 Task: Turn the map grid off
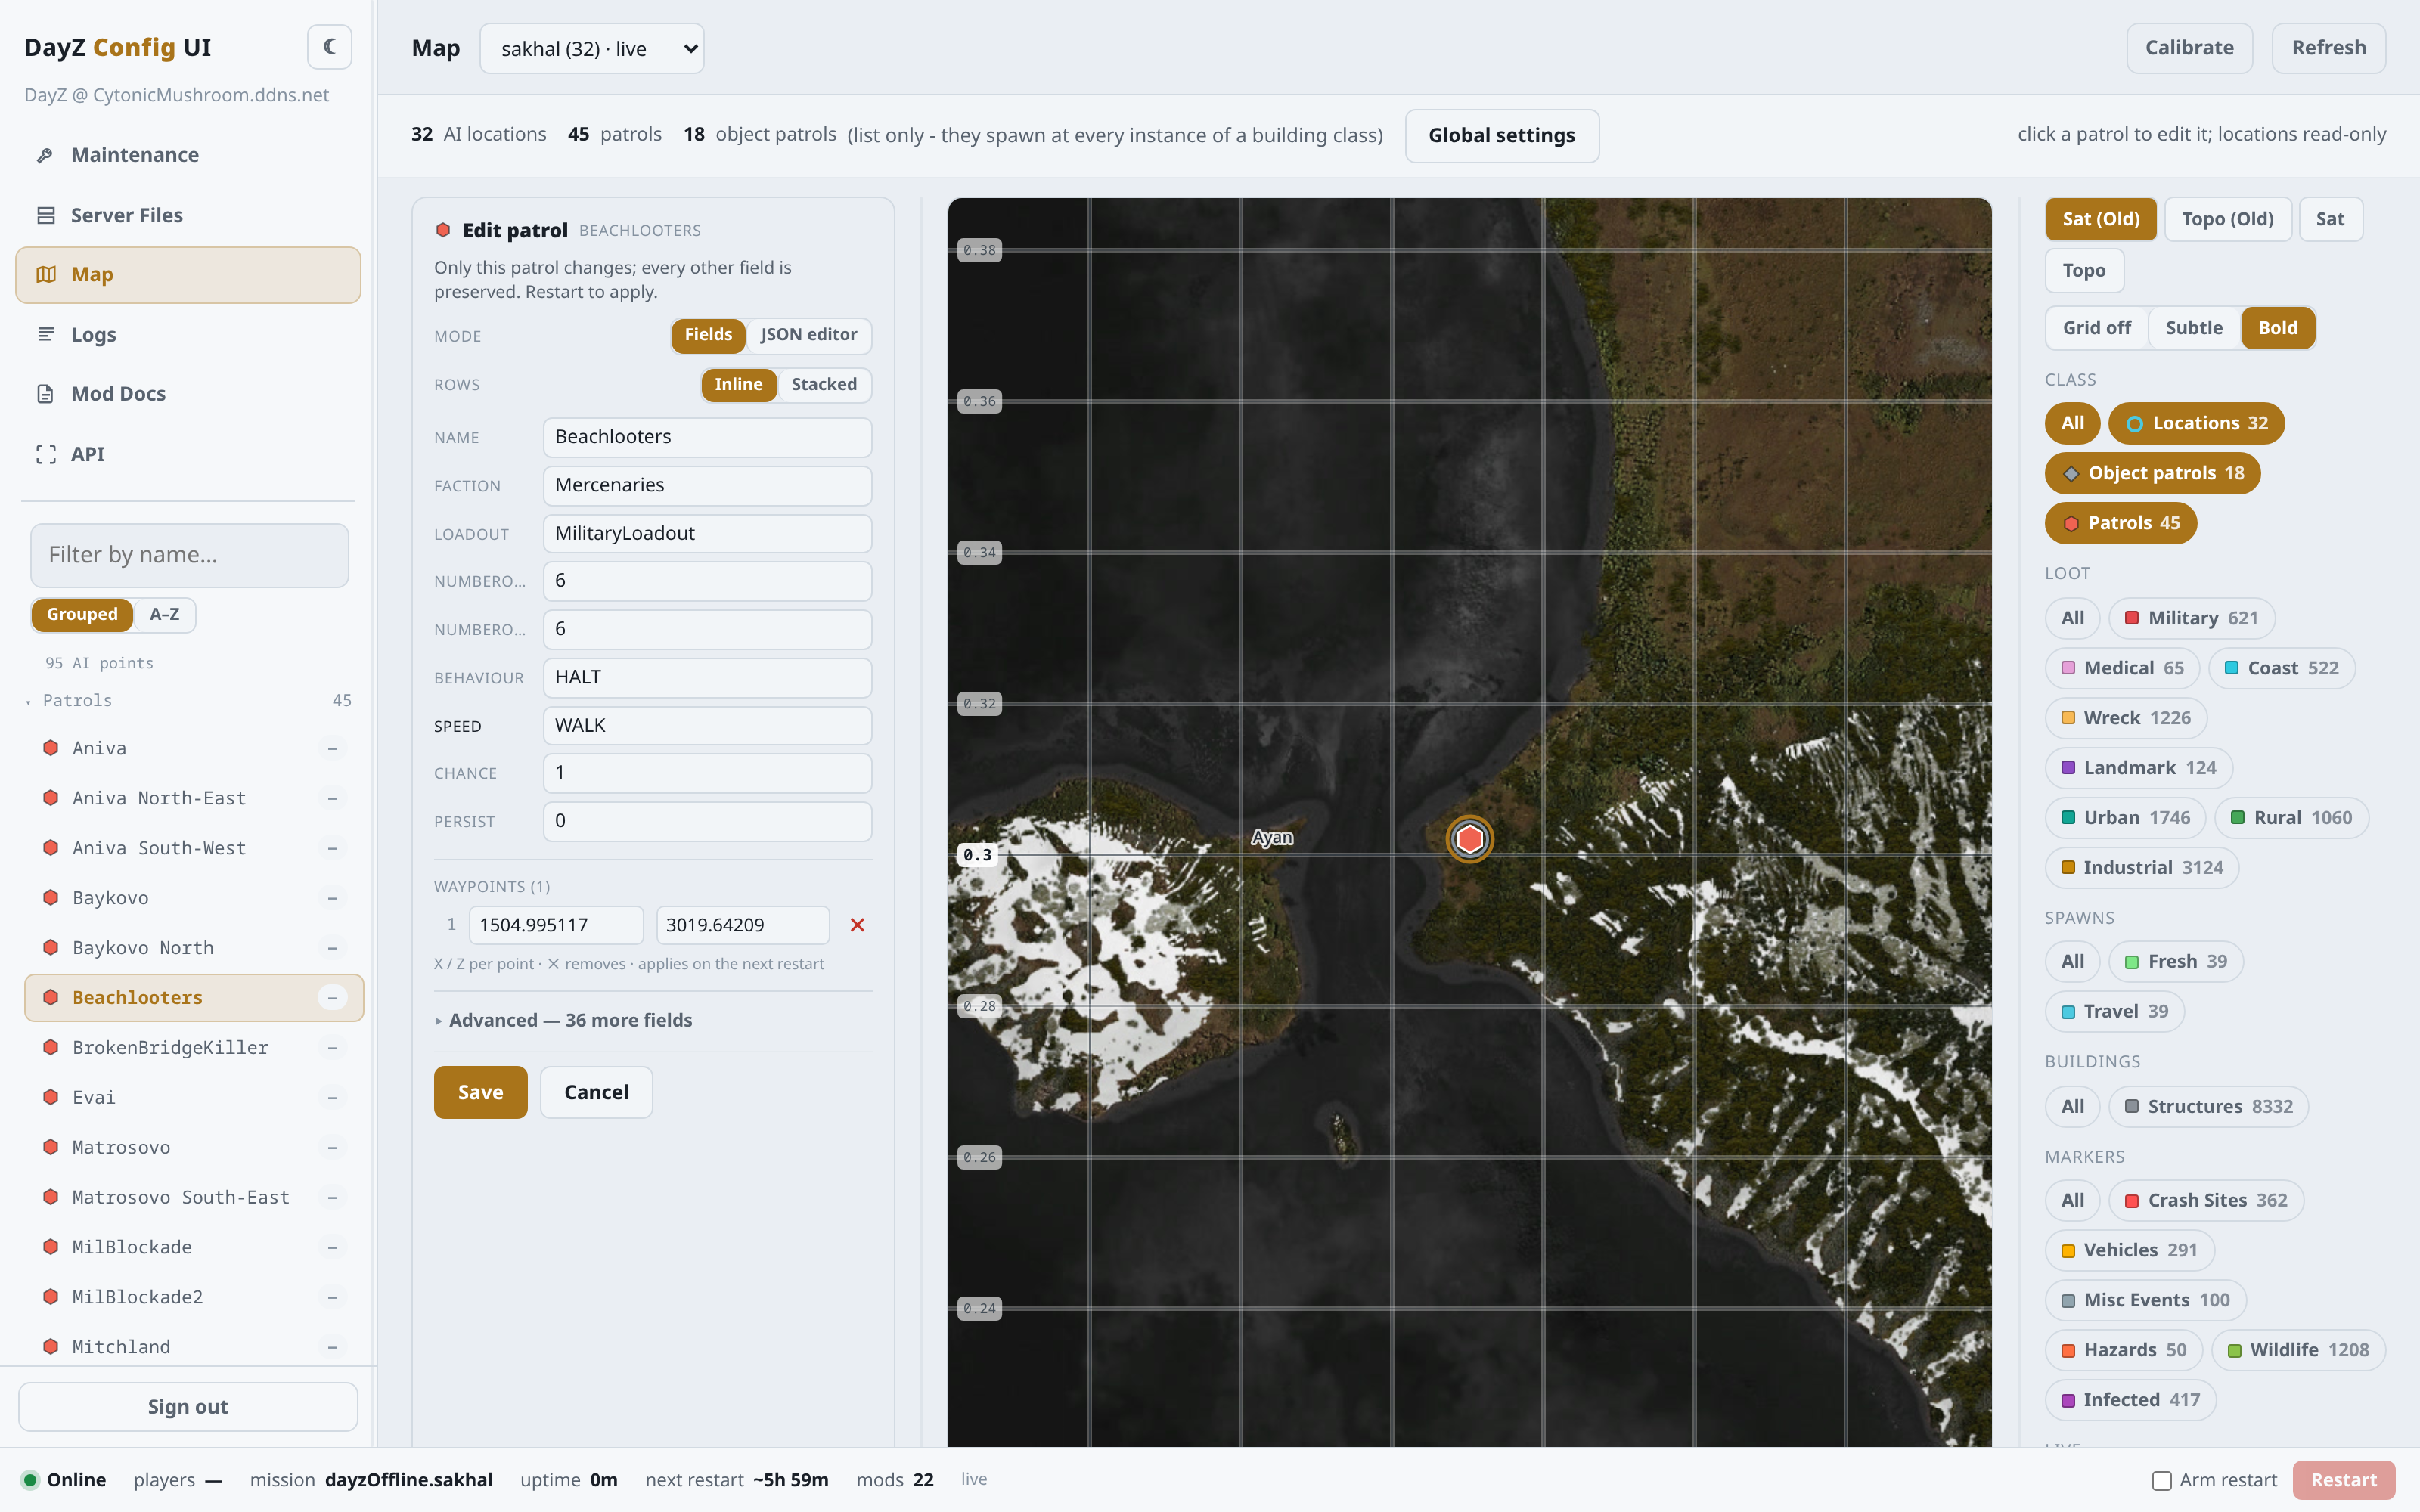coord(2096,328)
